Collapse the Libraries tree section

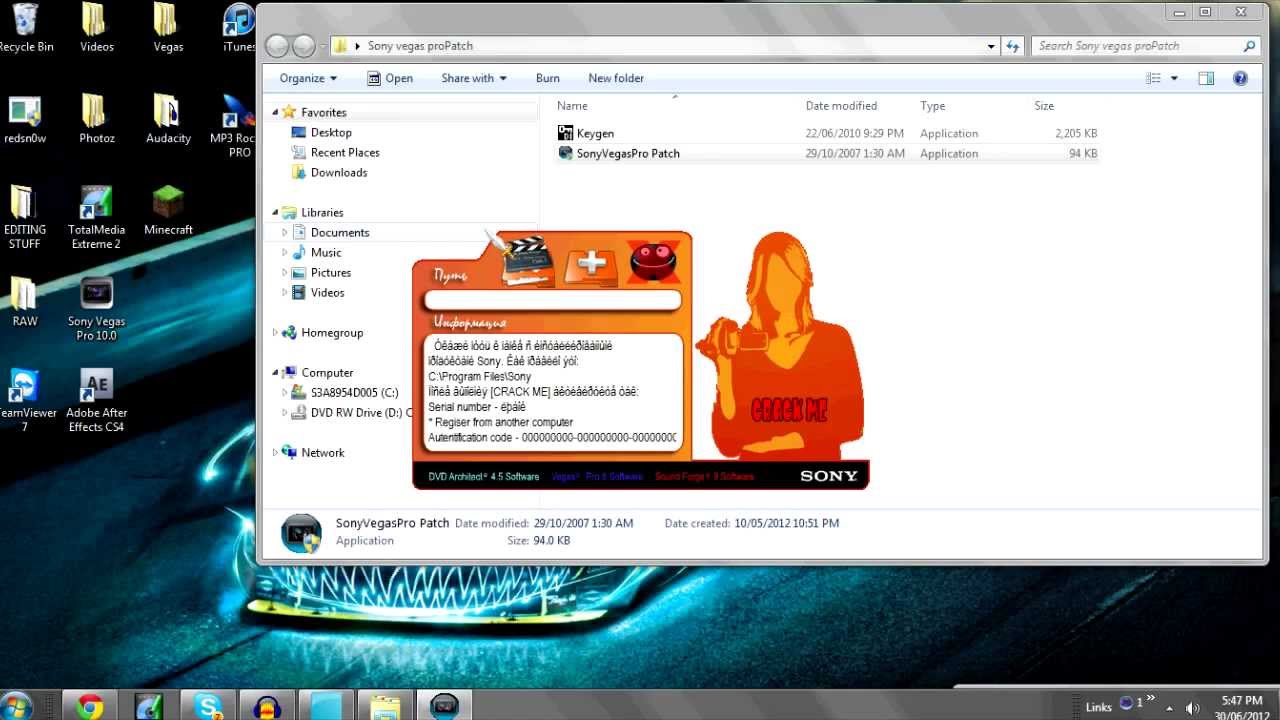point(275,212)
